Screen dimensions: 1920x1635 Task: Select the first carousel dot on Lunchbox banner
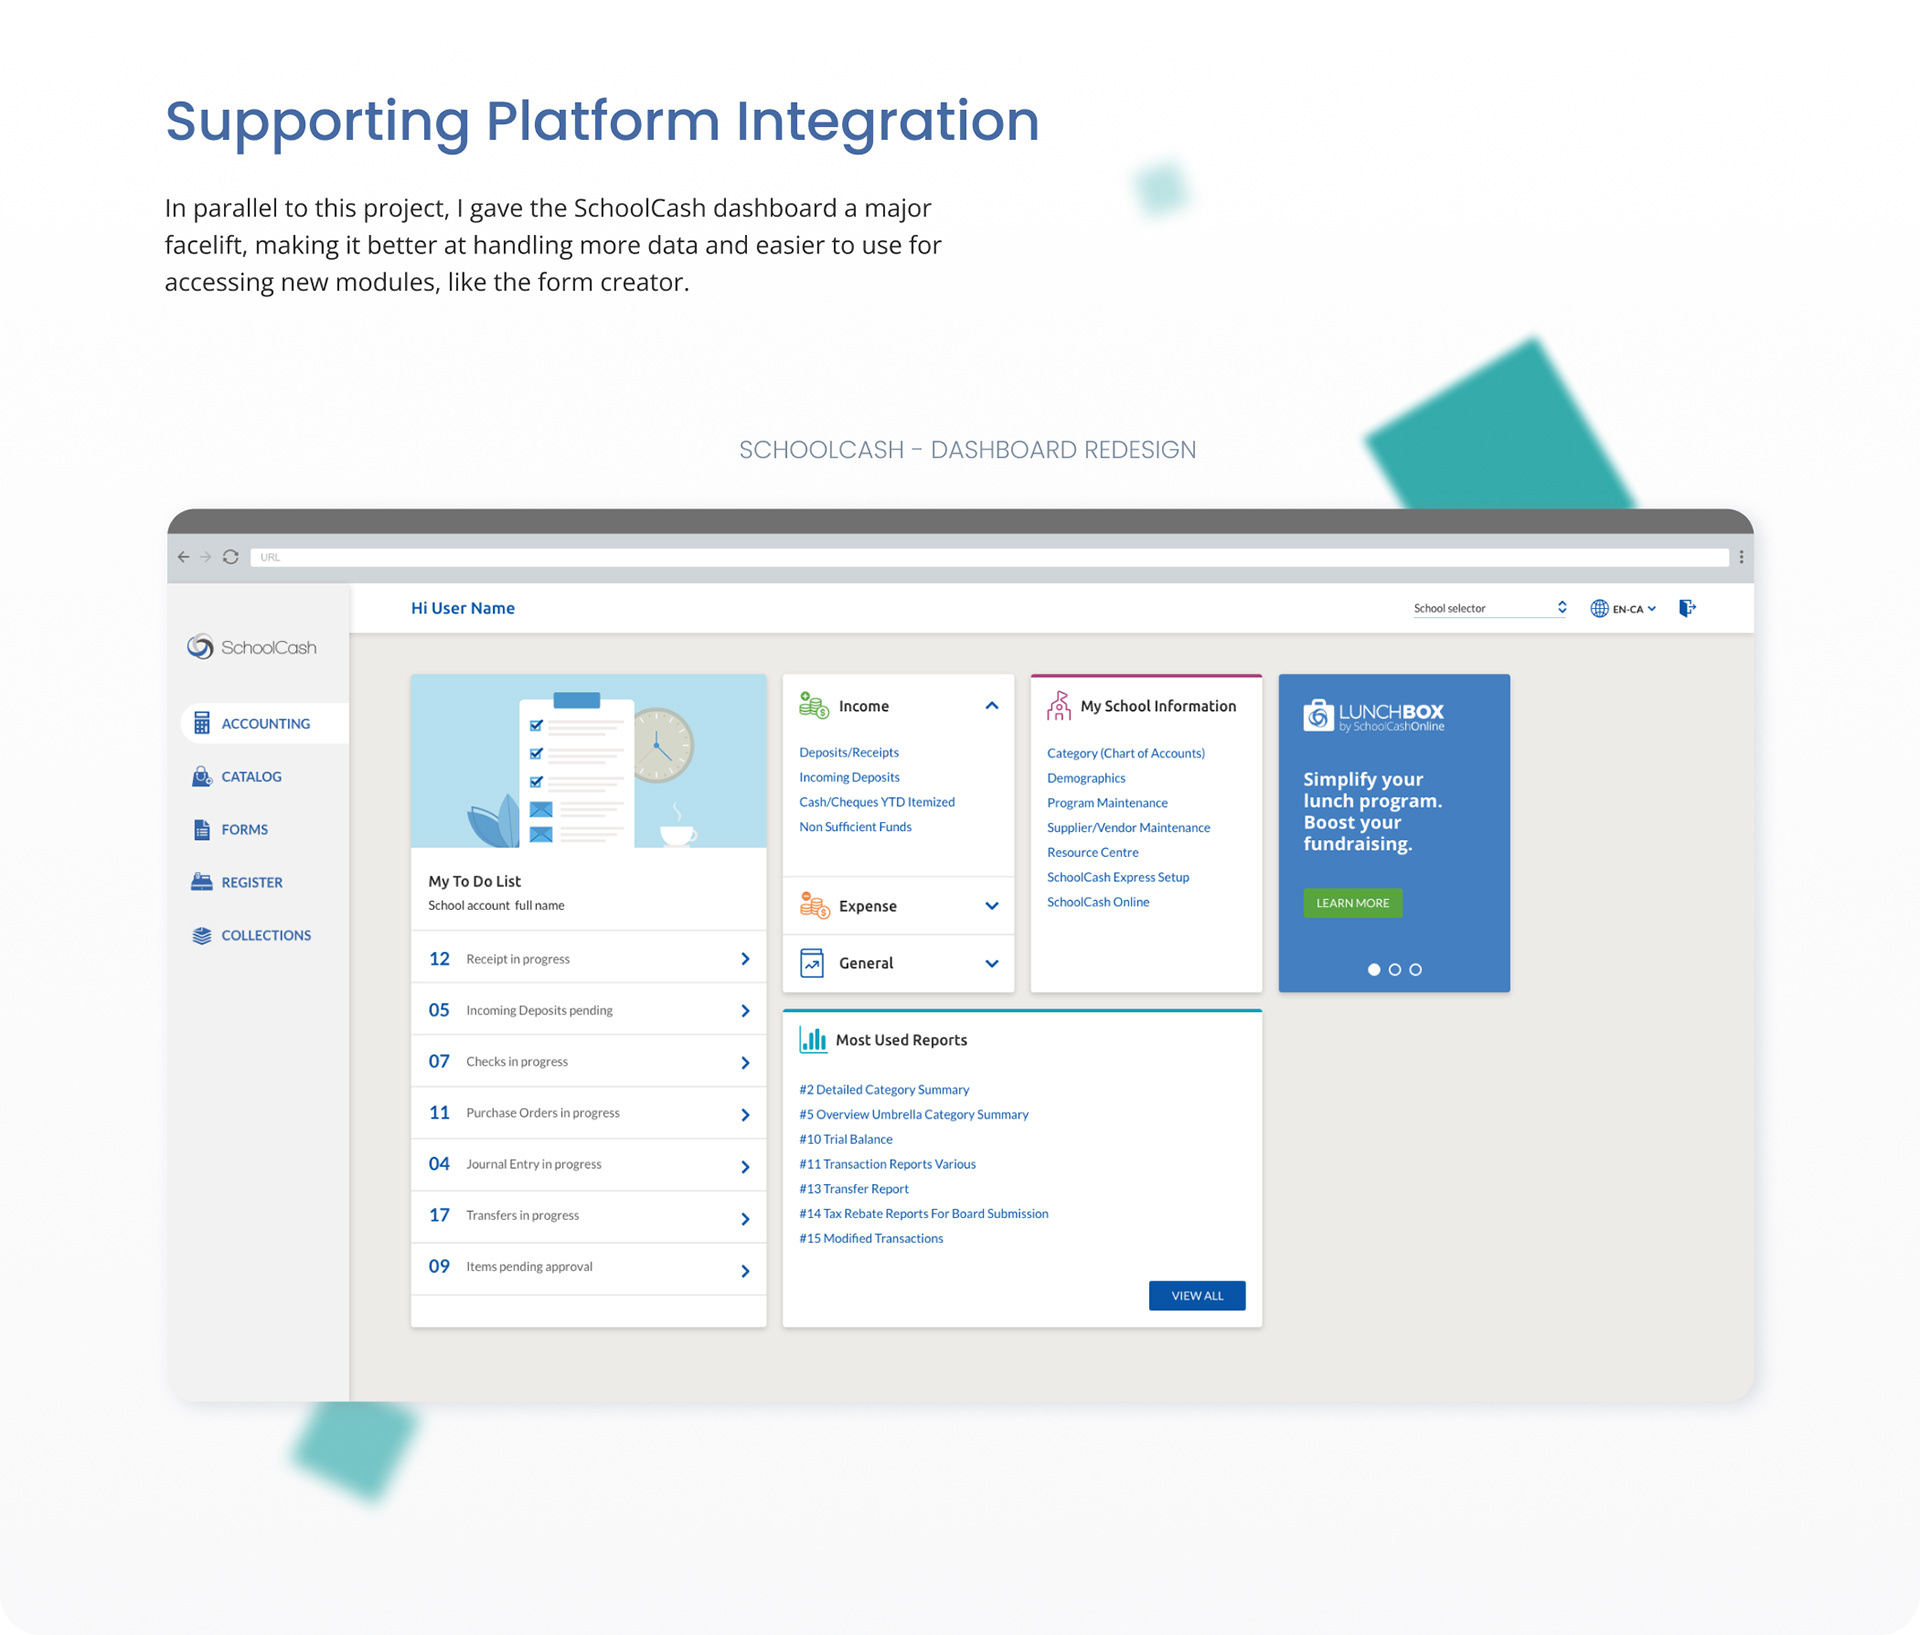tap(1373, 969)
